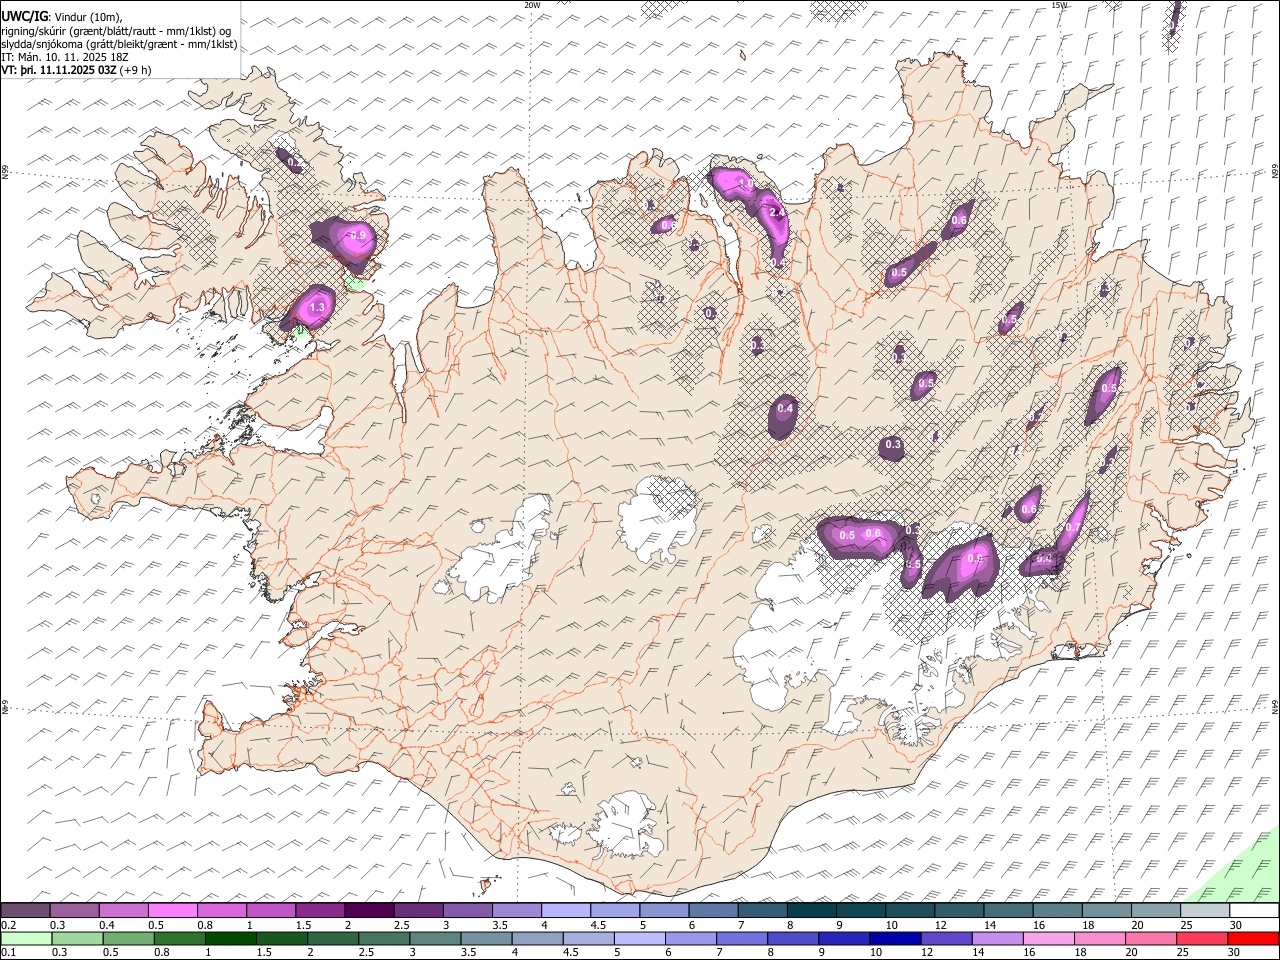Click the white 30 swatch in upper legend row
The width and height of the screenshot is (1280, 960).
tap(1255, 910)
